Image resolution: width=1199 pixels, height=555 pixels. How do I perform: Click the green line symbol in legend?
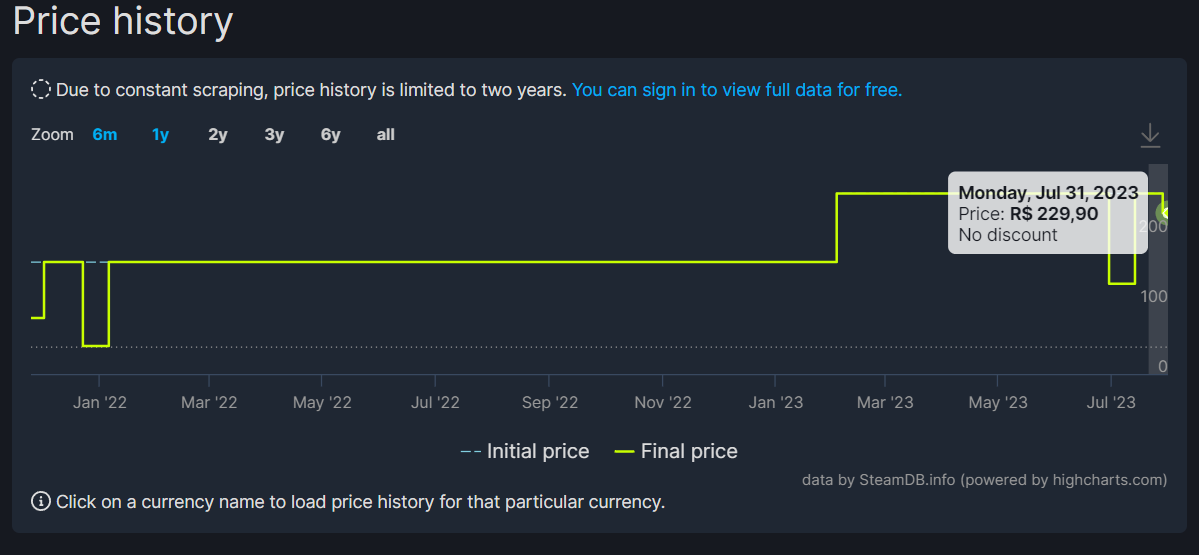[625, 452]
